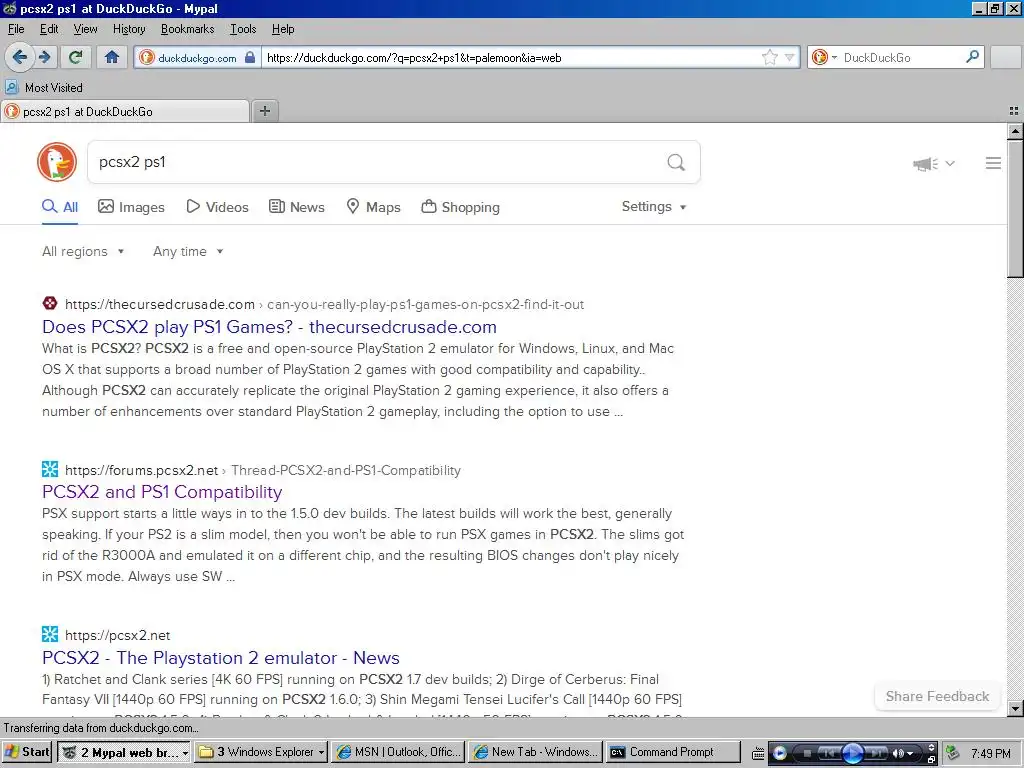Viewport: 1024px width, 768px height.
Task: Expand the Settings dropdown
Action: point(654,206)
